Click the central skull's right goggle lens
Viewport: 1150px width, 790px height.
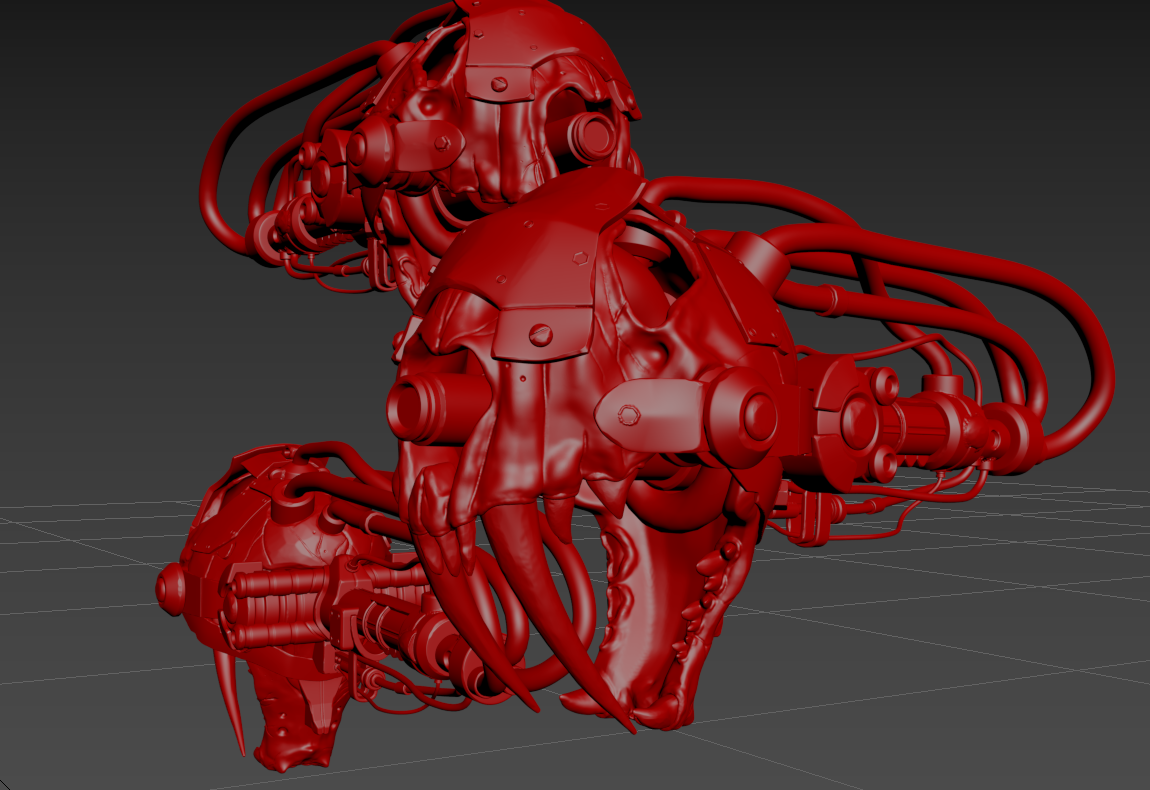point(748,417)
